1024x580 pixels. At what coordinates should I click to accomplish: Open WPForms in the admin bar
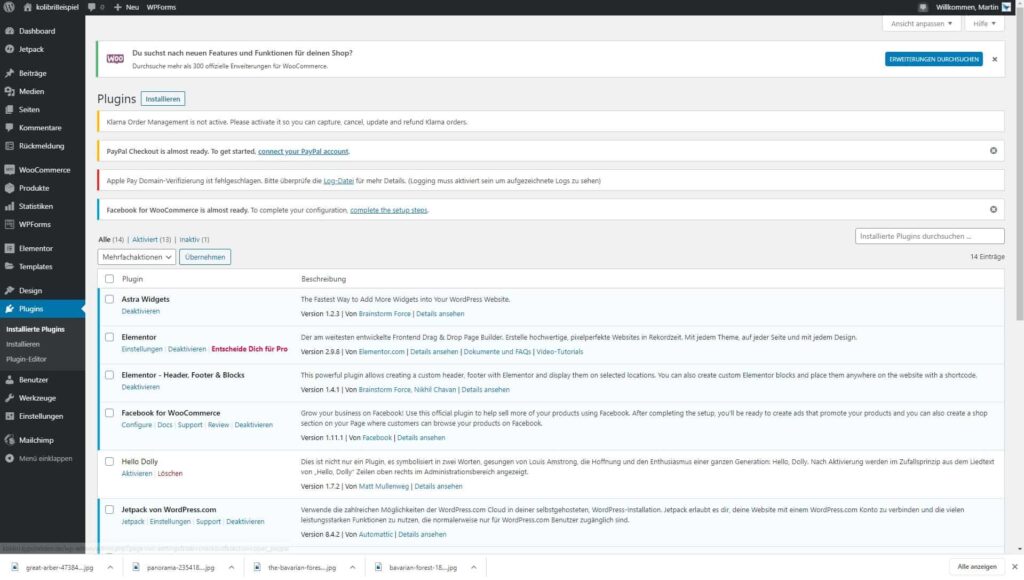click(x=161, y=7)
